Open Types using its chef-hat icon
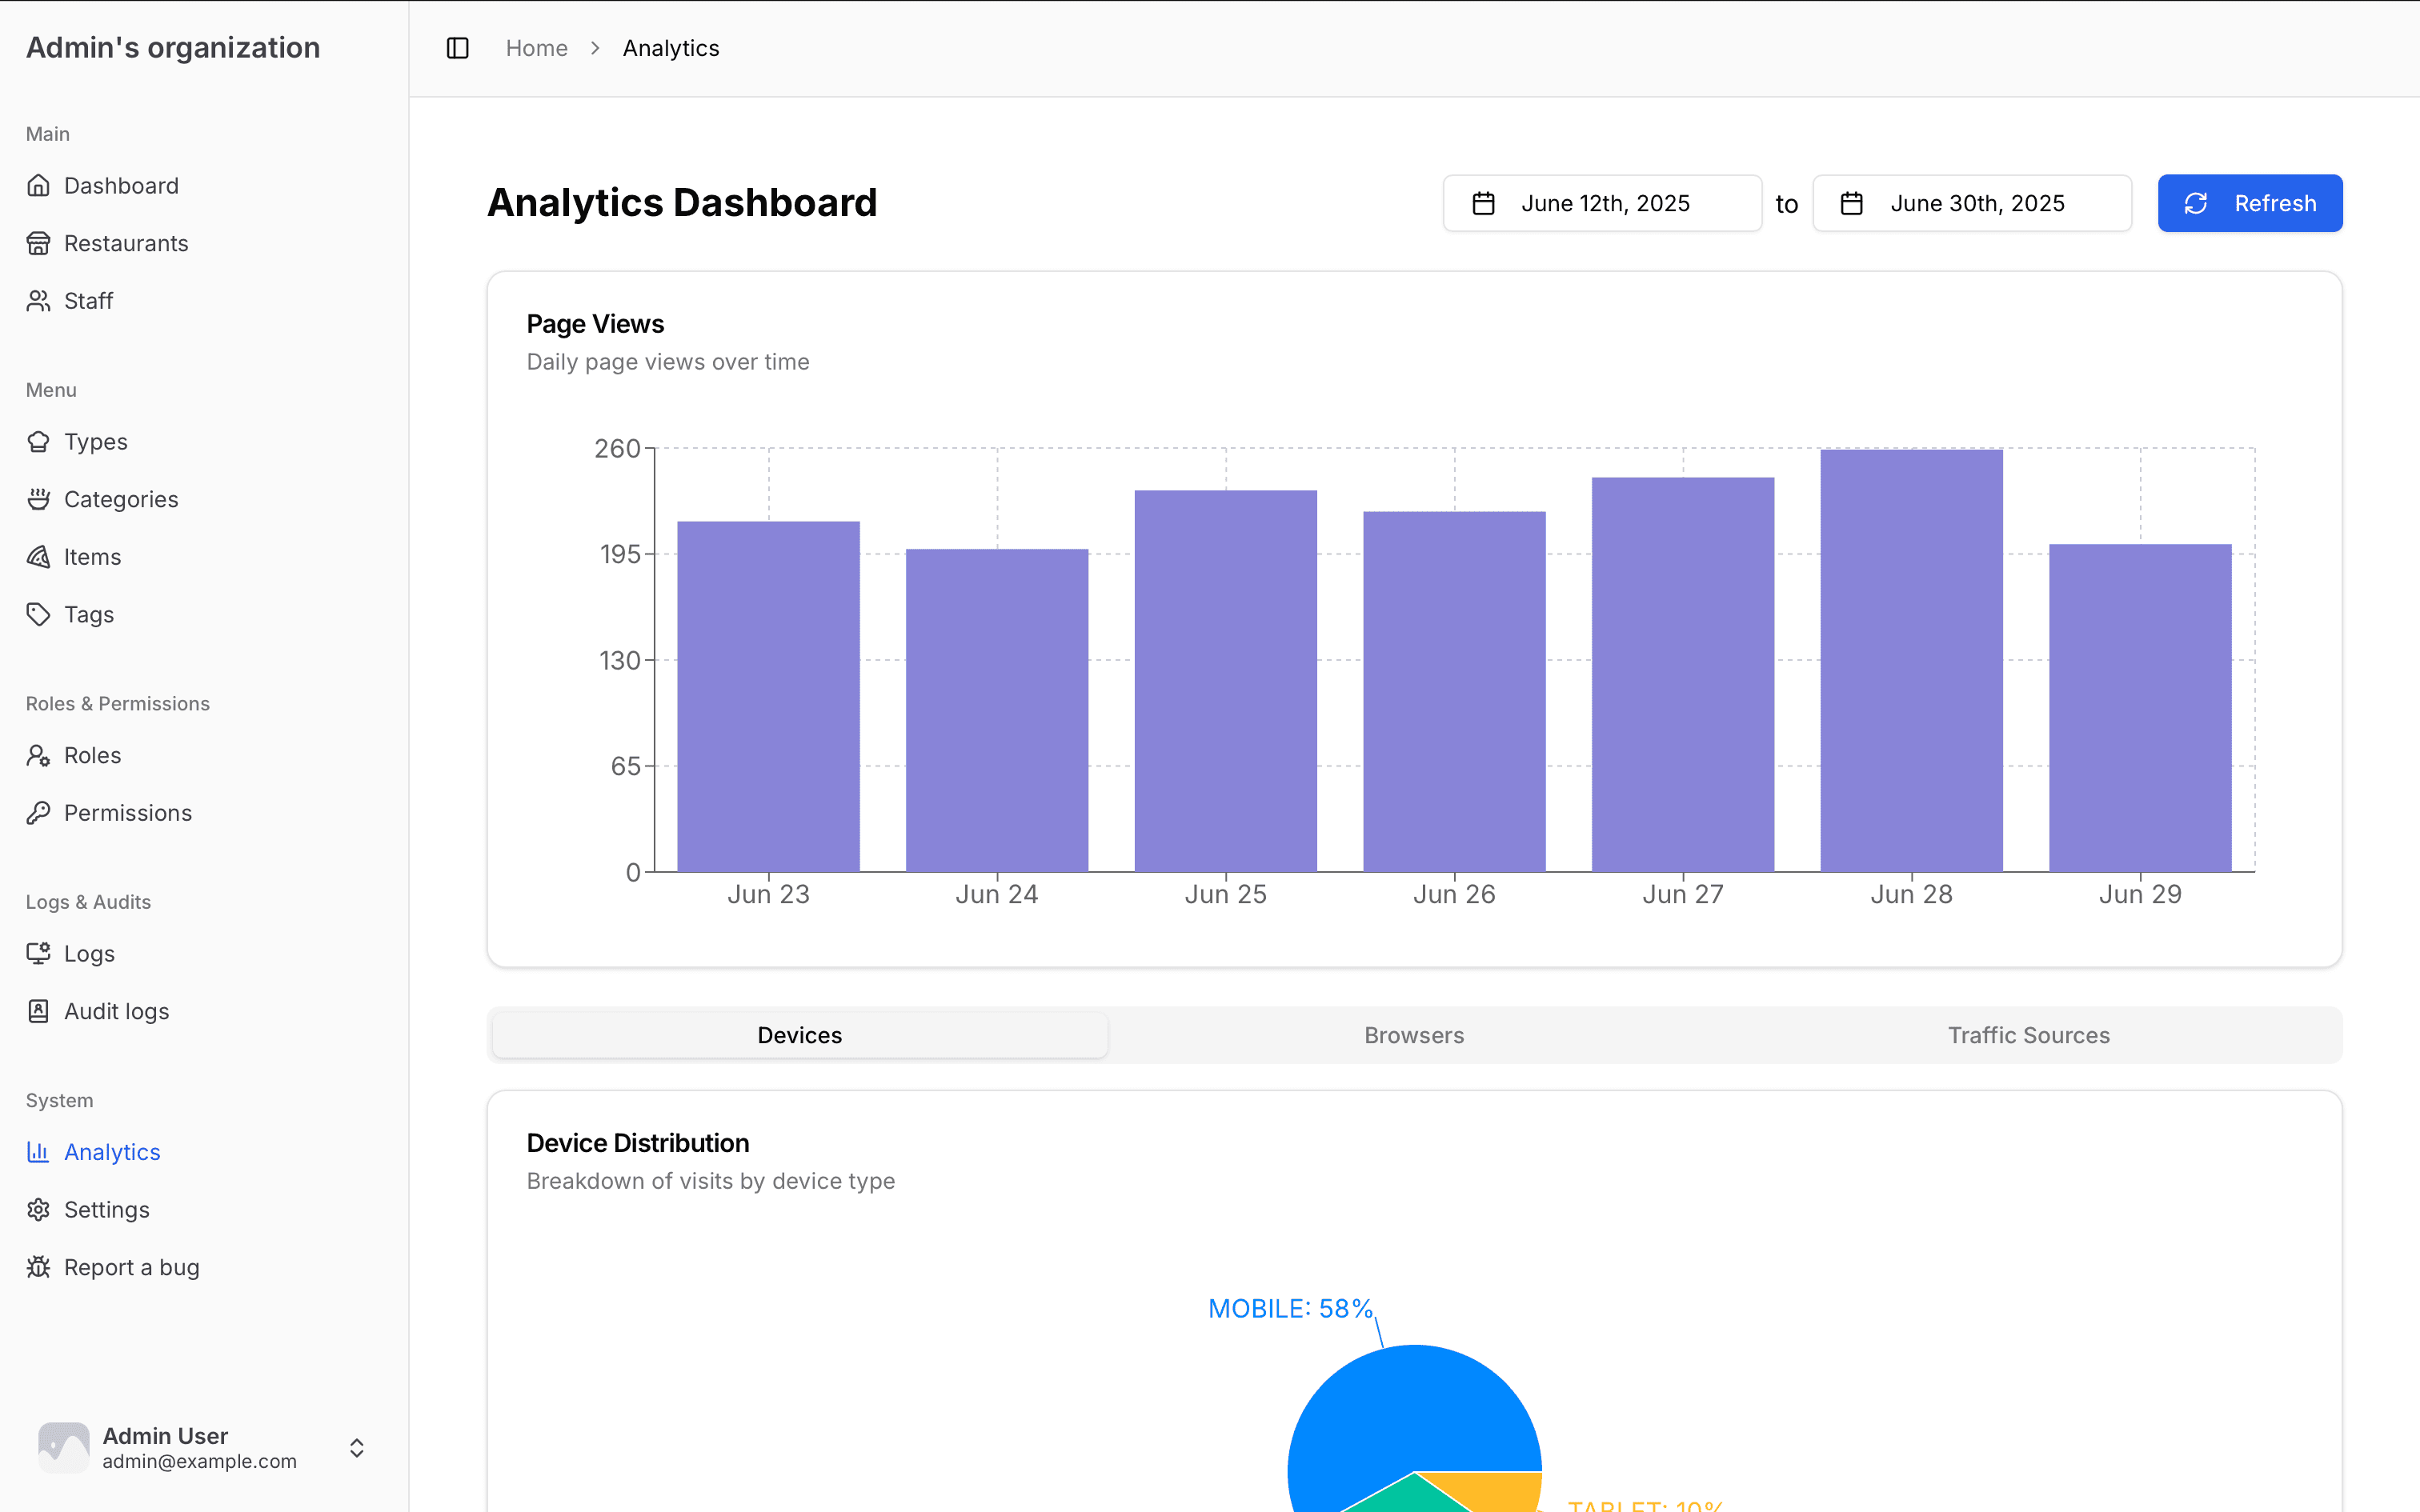Image resolution: width=2420 pixels, height=1512 pixels. pos(39,441)
